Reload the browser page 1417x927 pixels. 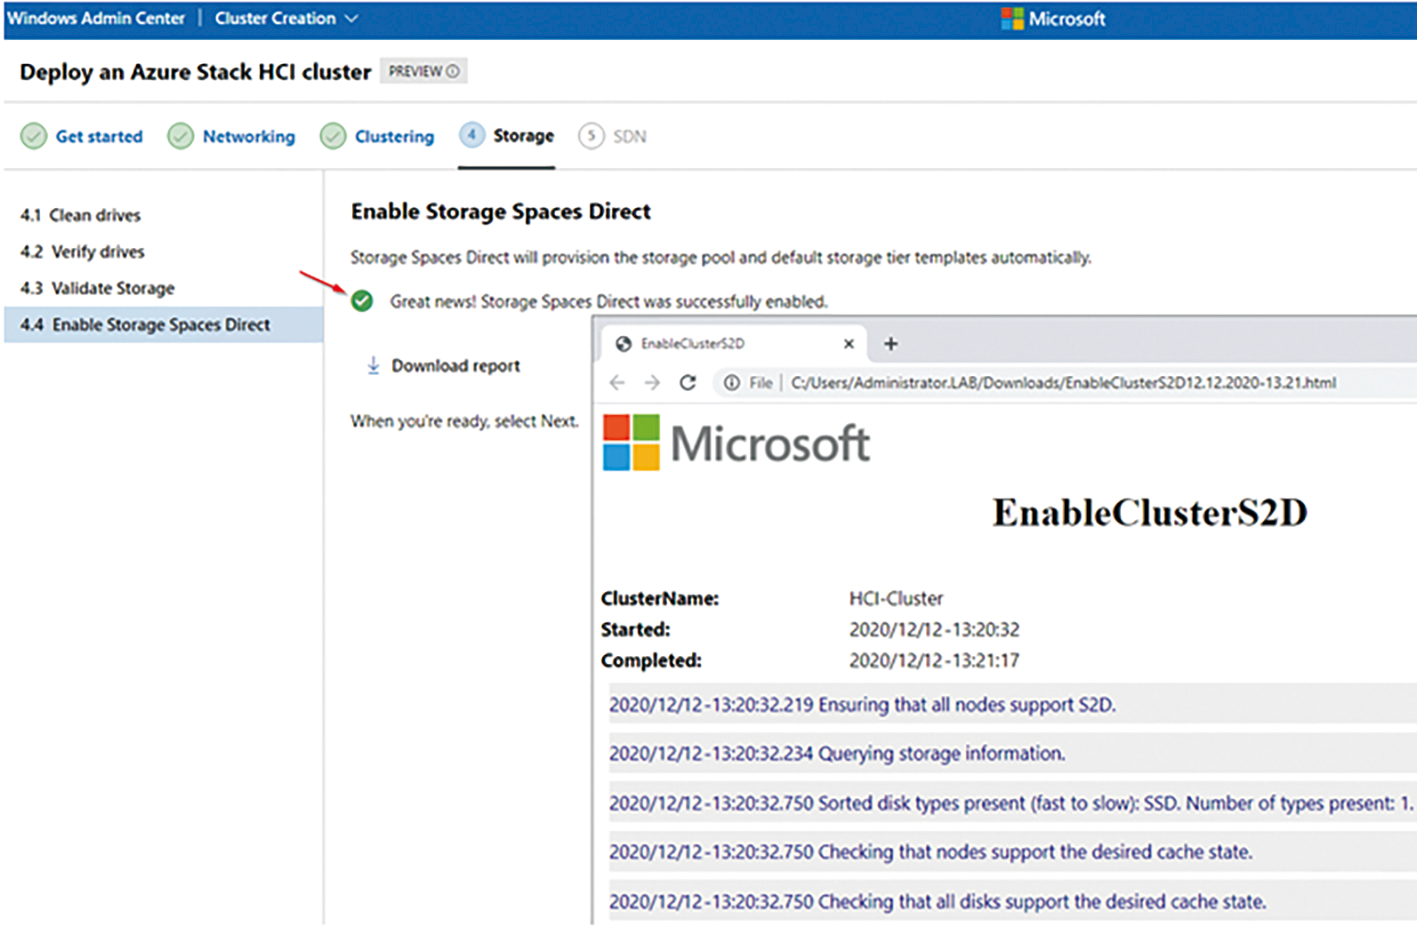point(688,383)
